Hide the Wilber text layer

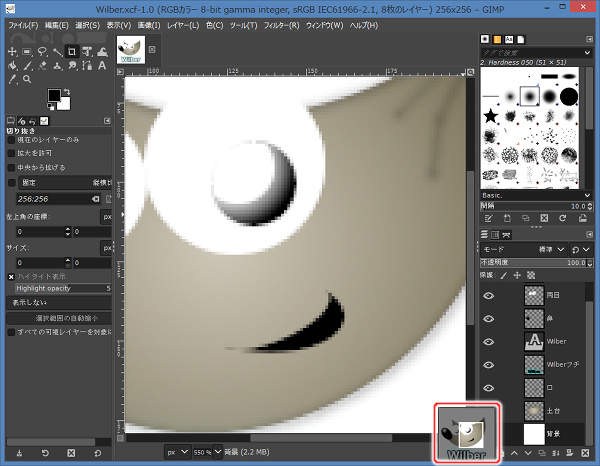point(488,341)
